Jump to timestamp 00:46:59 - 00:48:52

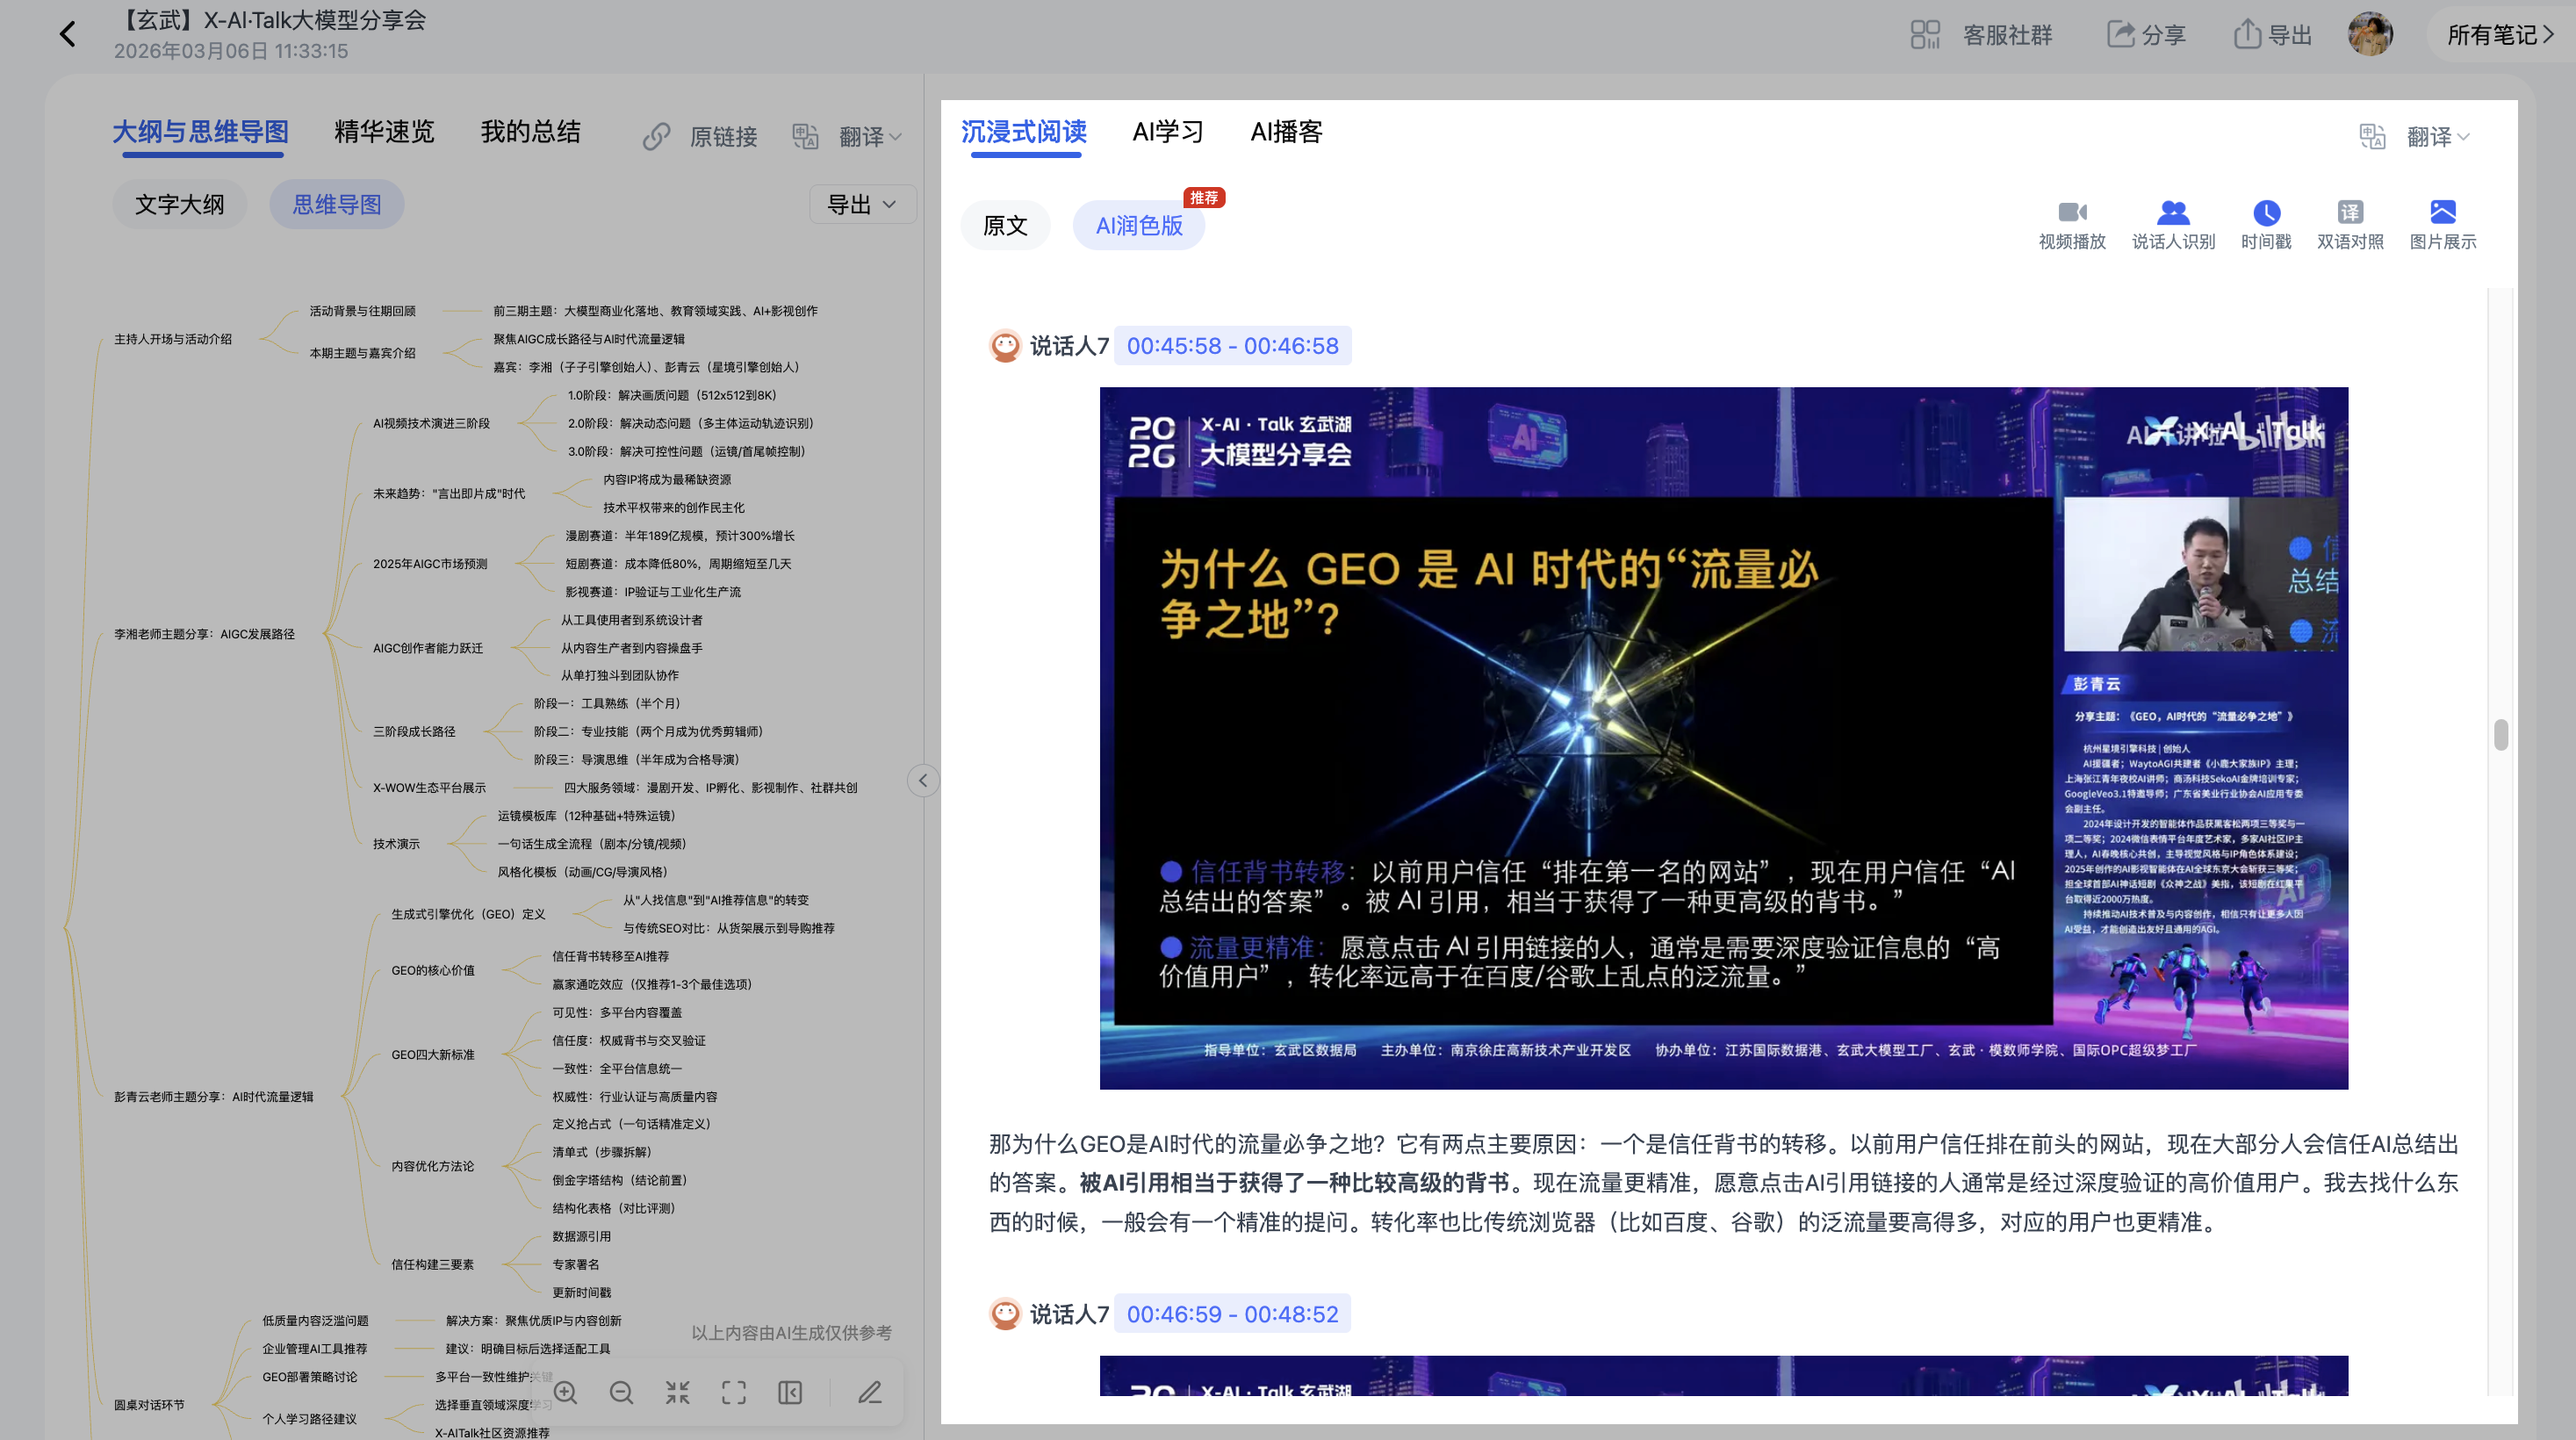[x=1233, y=1314]
